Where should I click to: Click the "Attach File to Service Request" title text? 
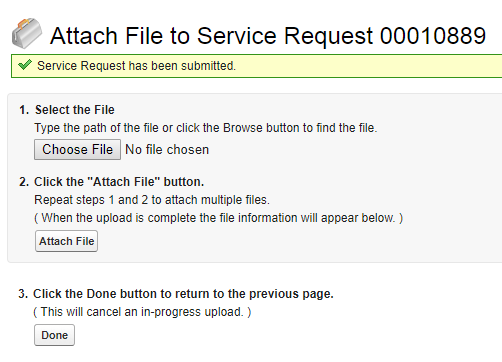[212, 36]
